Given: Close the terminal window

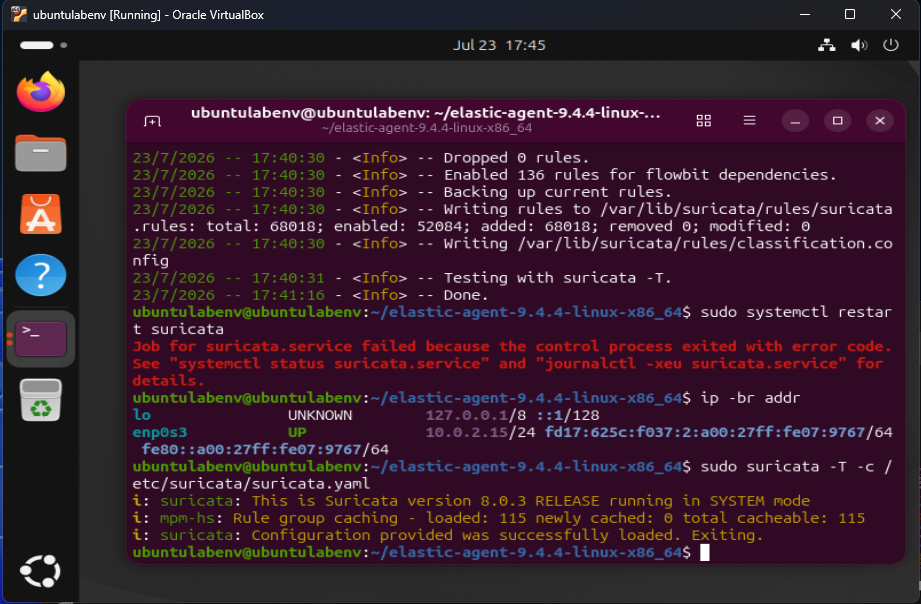Looking at the screenshot, I should click(x=880, y=121).
